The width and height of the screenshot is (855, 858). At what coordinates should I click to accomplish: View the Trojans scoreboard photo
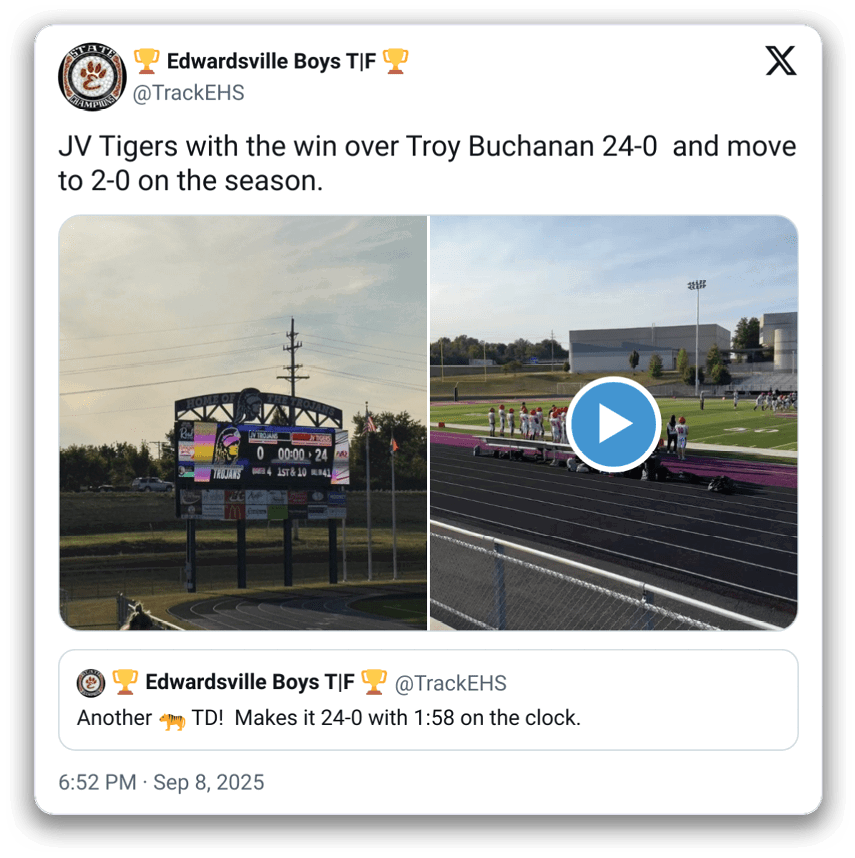(x=243, y=422)
